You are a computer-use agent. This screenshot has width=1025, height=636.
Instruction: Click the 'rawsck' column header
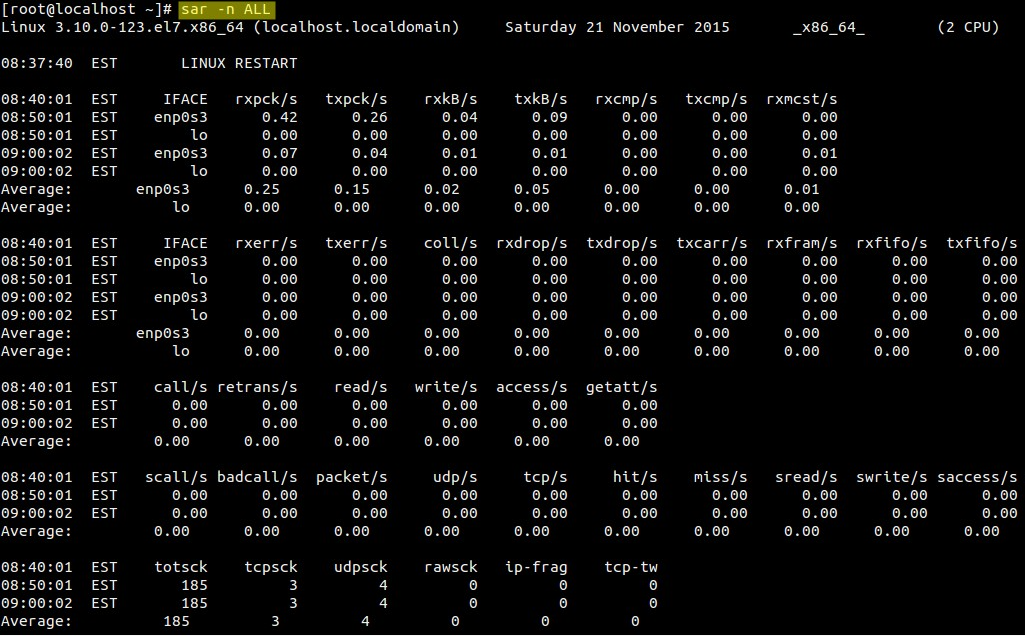coord(450,567)
